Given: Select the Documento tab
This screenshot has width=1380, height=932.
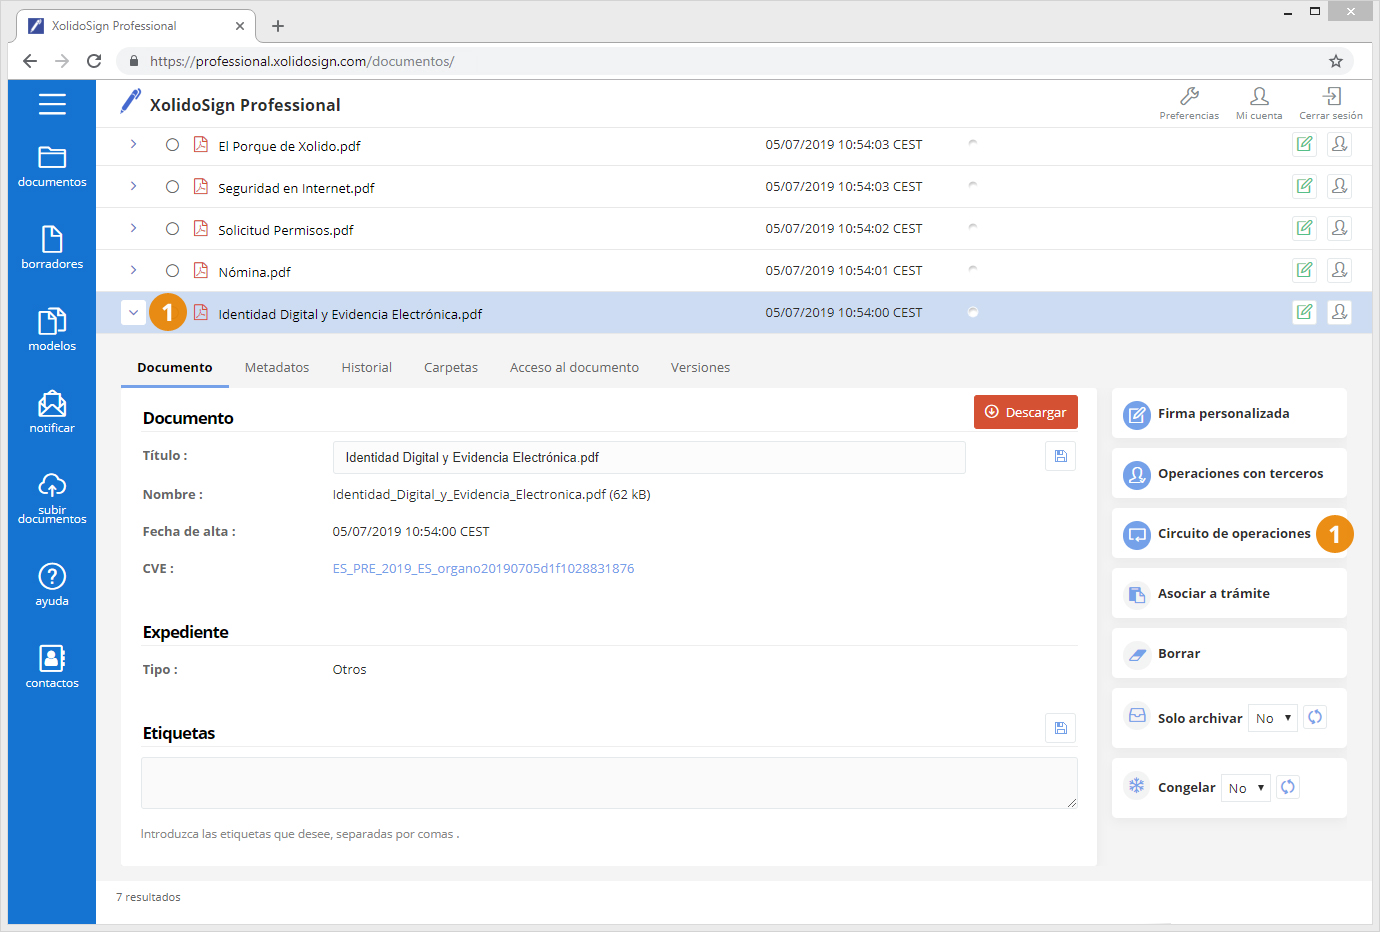Looking at the screenshot, I should click(175, 367).
